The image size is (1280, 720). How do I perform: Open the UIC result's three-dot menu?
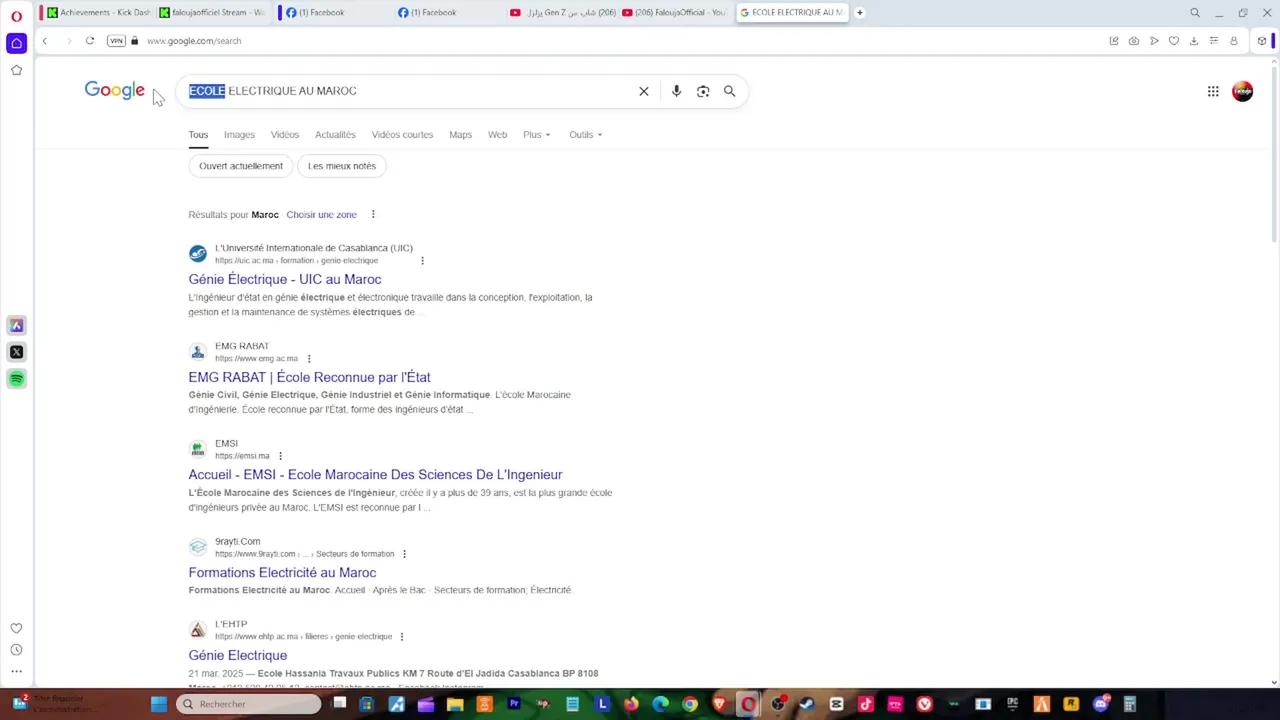tap(422, 261)
